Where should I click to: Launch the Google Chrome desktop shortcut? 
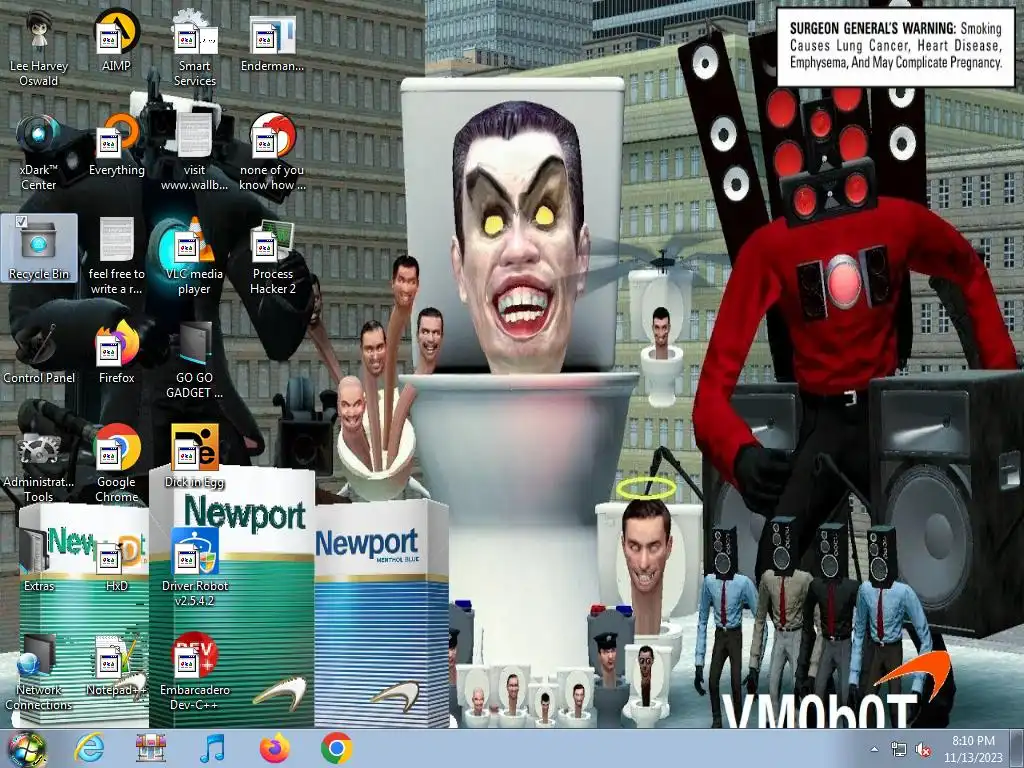tap(116, 464)
